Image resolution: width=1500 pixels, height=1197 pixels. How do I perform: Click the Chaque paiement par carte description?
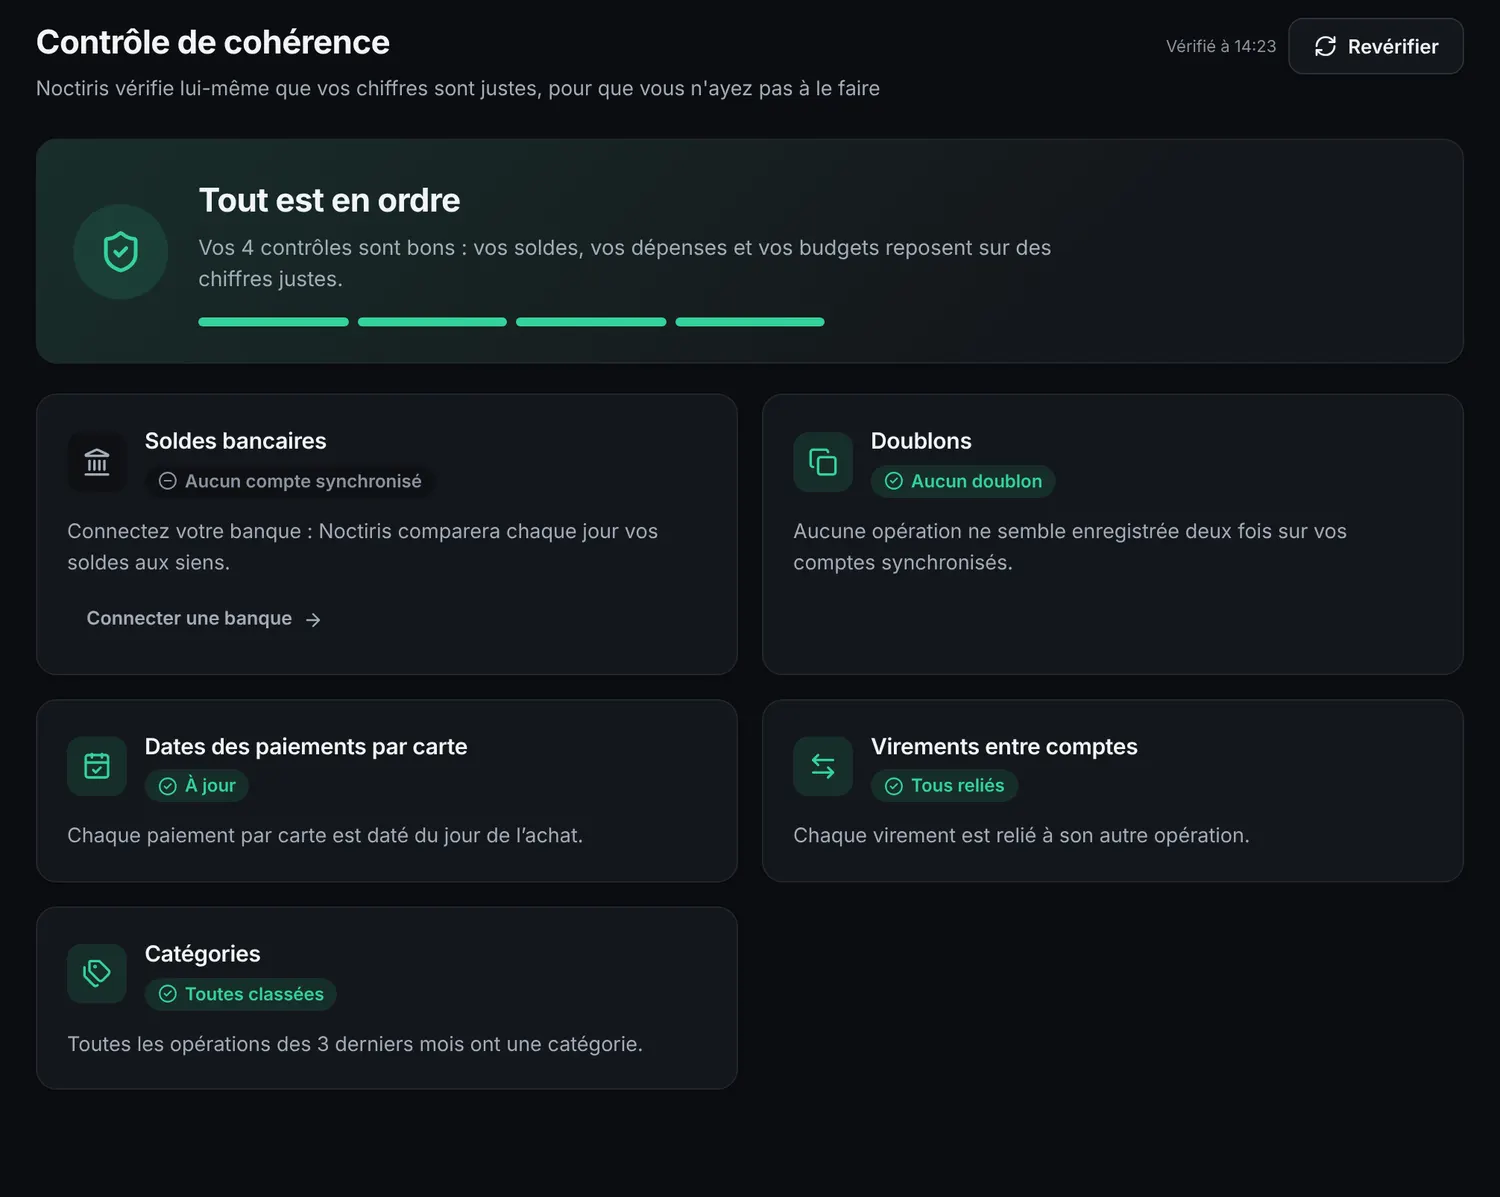(325, 835)
